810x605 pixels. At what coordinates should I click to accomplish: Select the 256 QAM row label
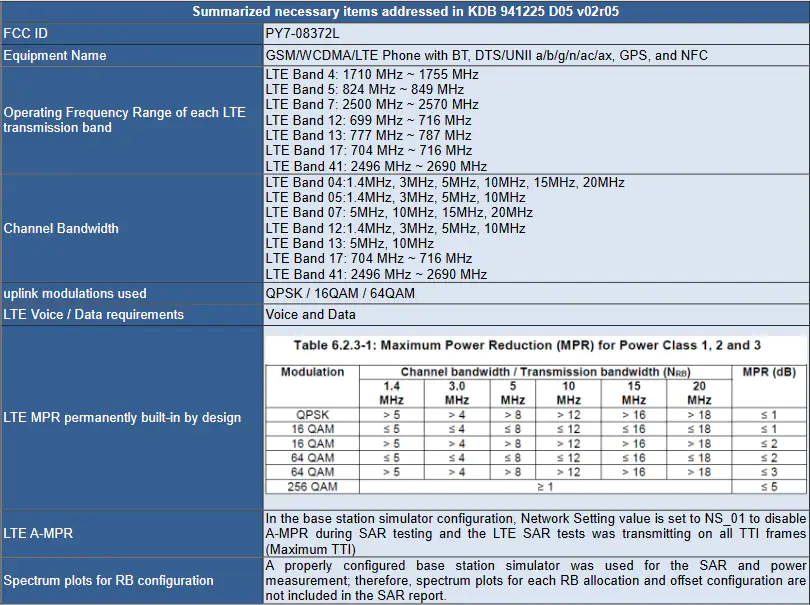click(313, 487)
